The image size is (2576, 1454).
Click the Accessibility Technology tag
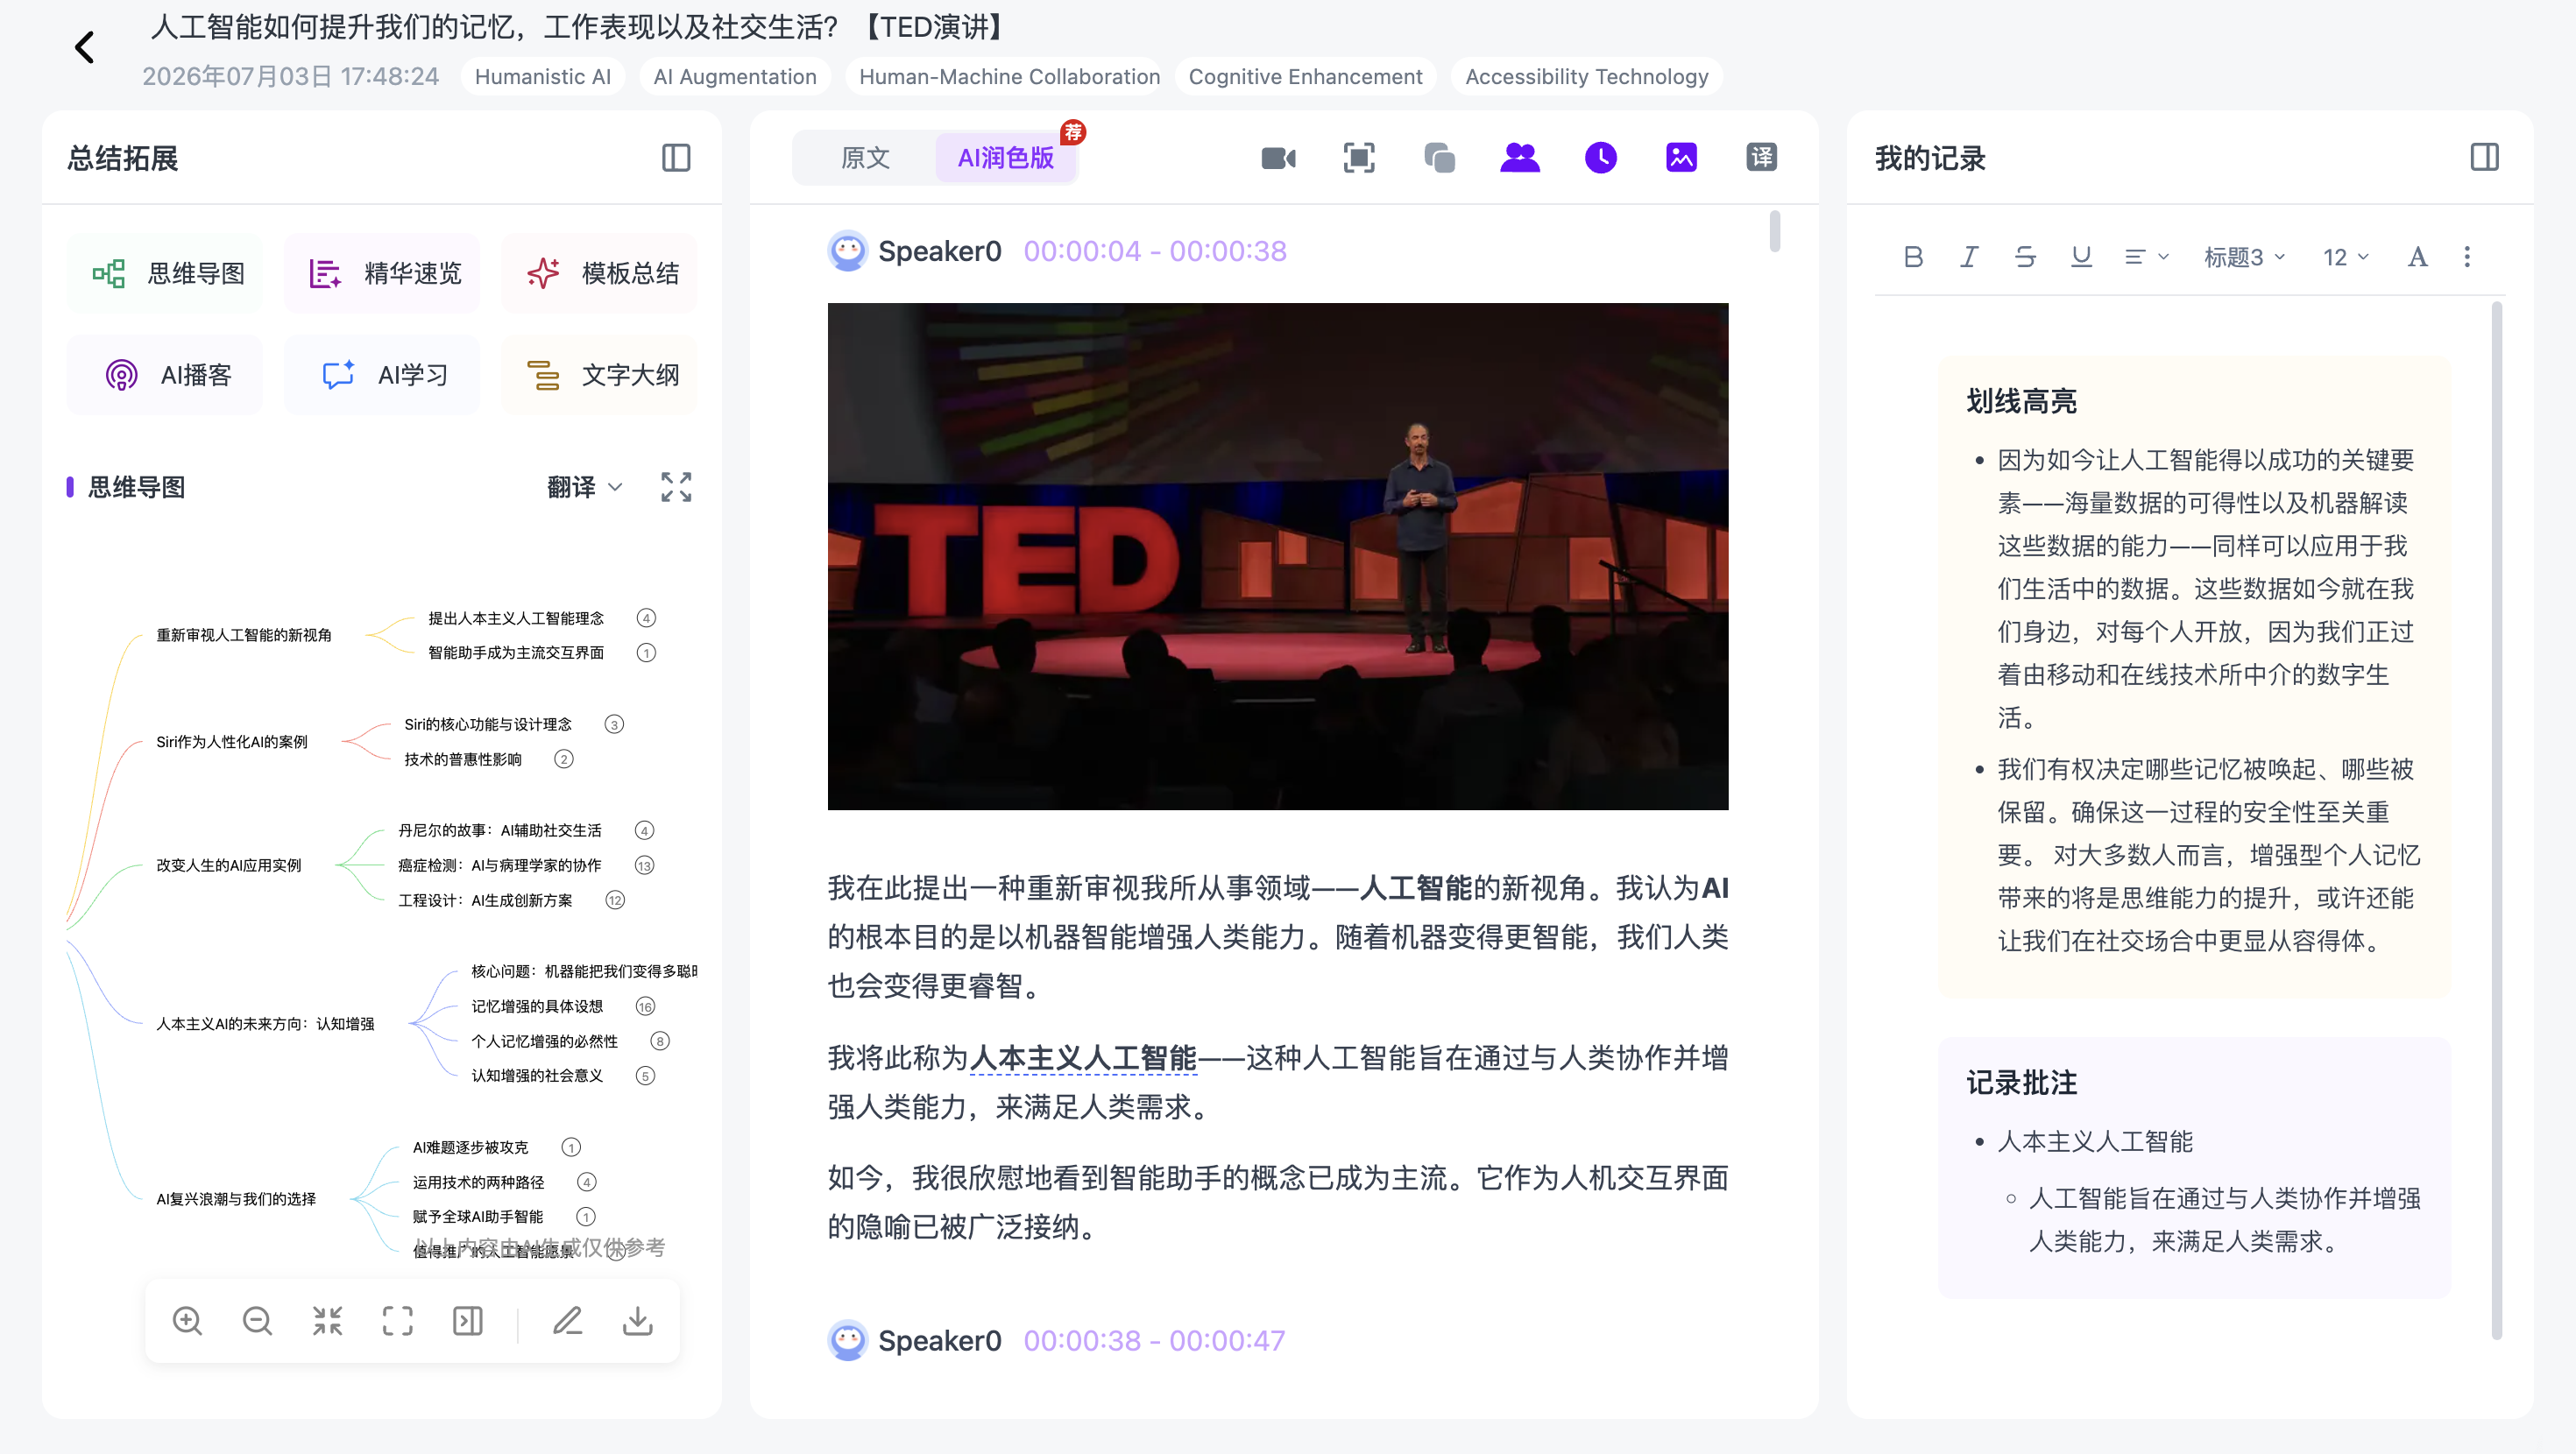(x=1586, y=77)
